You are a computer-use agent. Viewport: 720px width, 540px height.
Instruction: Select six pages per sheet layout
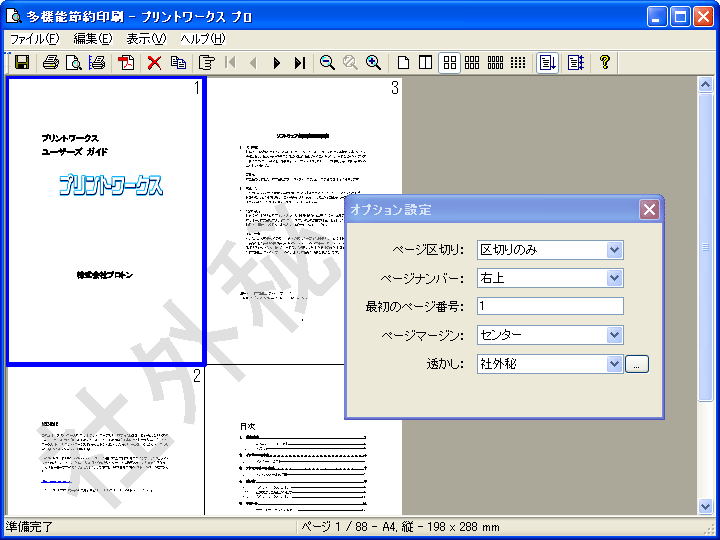point(472,62)
